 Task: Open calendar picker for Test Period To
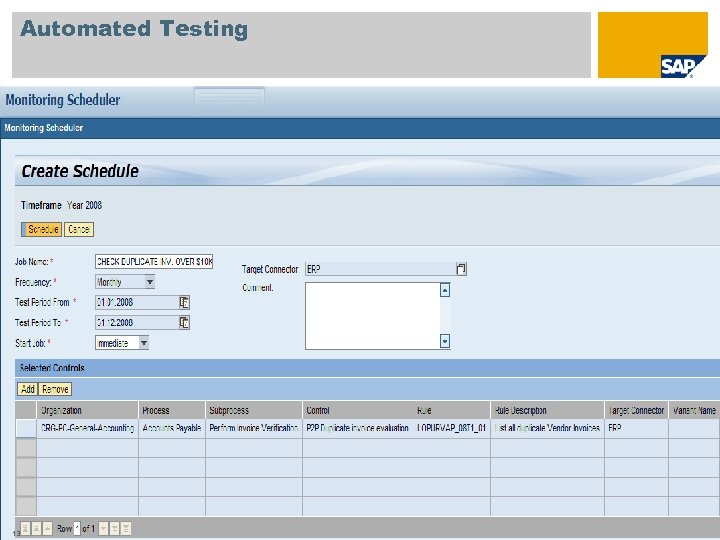[x=184, y=322]
